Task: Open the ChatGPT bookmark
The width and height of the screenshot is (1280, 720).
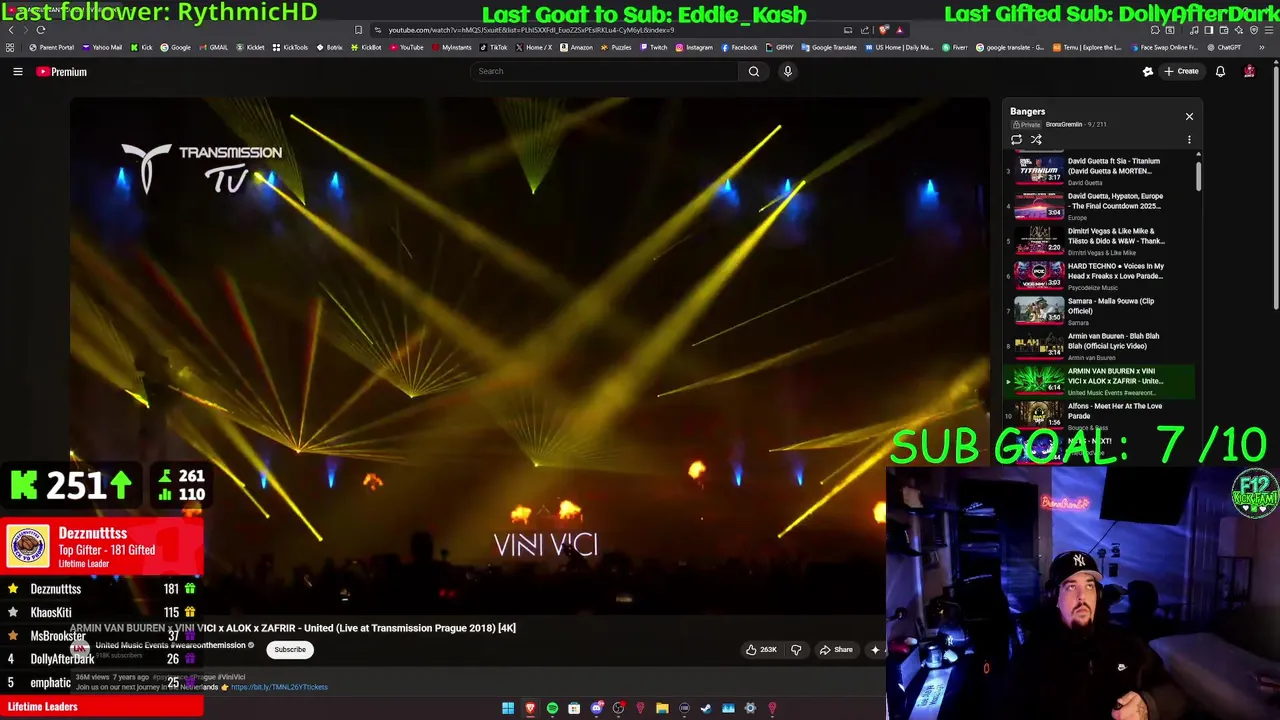Action: pos(1225,47)
